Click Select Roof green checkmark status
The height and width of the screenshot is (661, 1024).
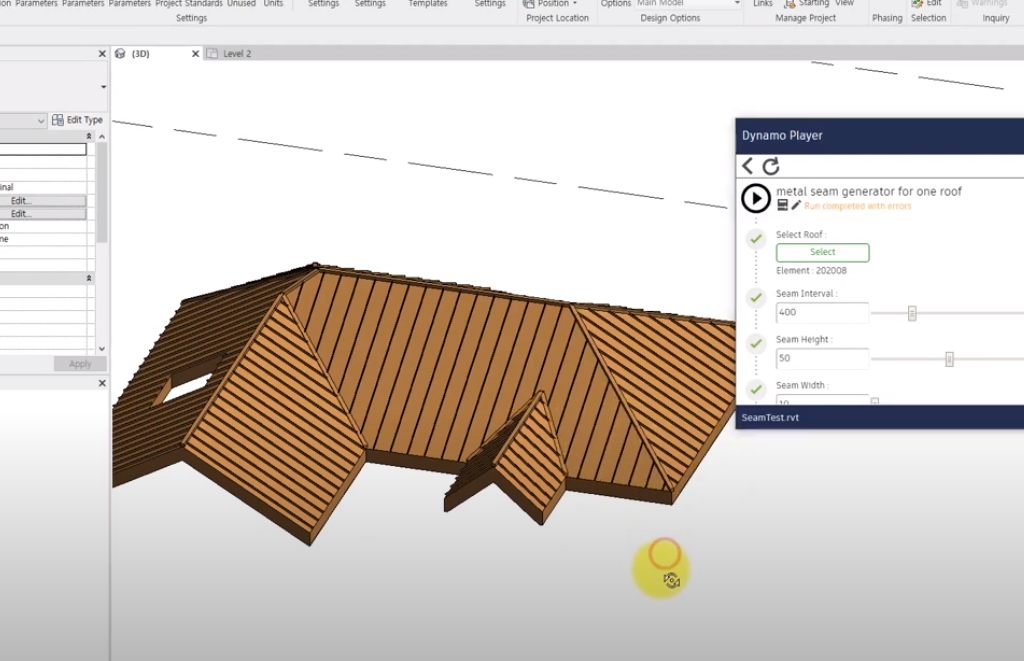click(756, 240)
